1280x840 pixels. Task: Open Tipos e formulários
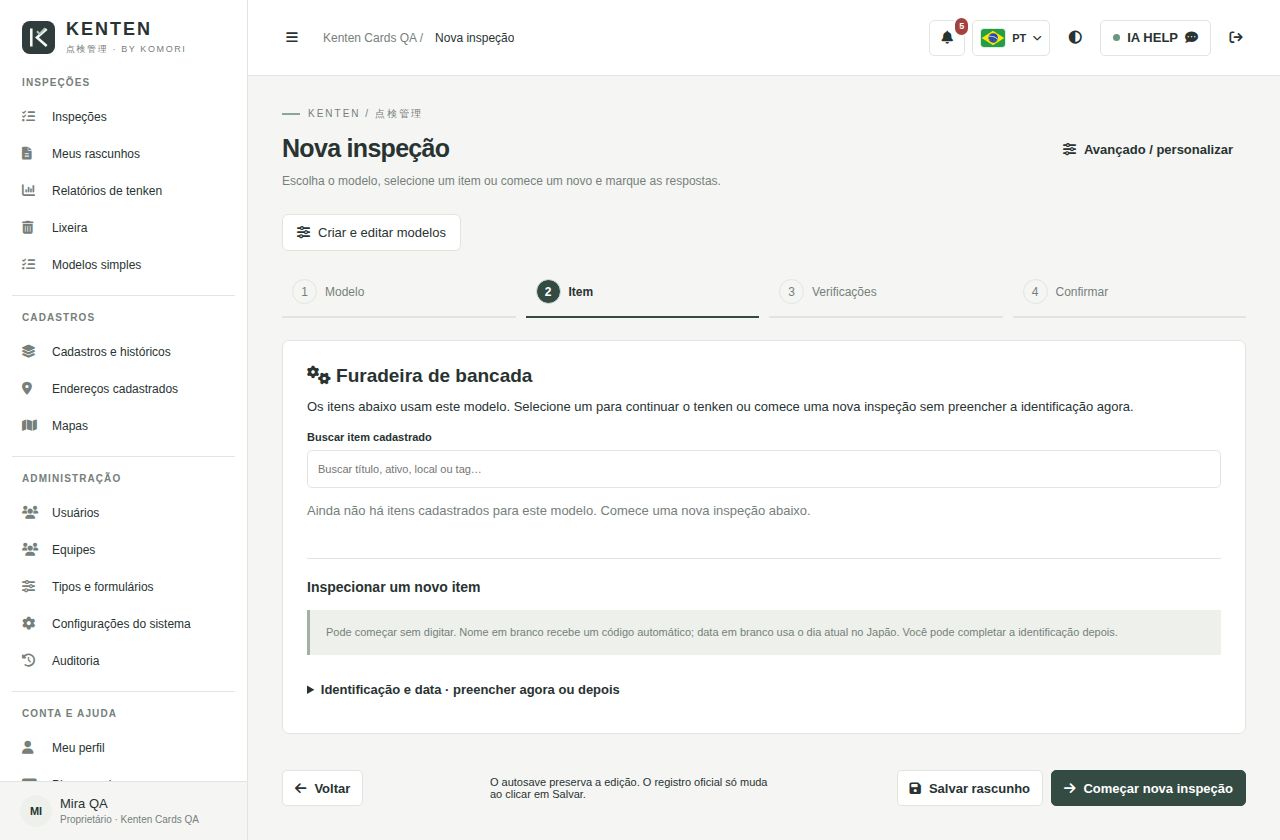click(x=123, y=587)
